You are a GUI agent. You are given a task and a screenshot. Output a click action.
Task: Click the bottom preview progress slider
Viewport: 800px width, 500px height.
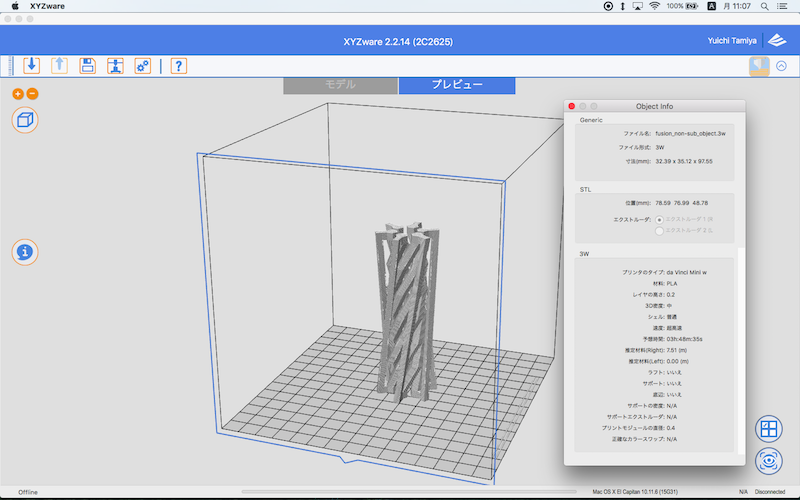click(409, 492)
